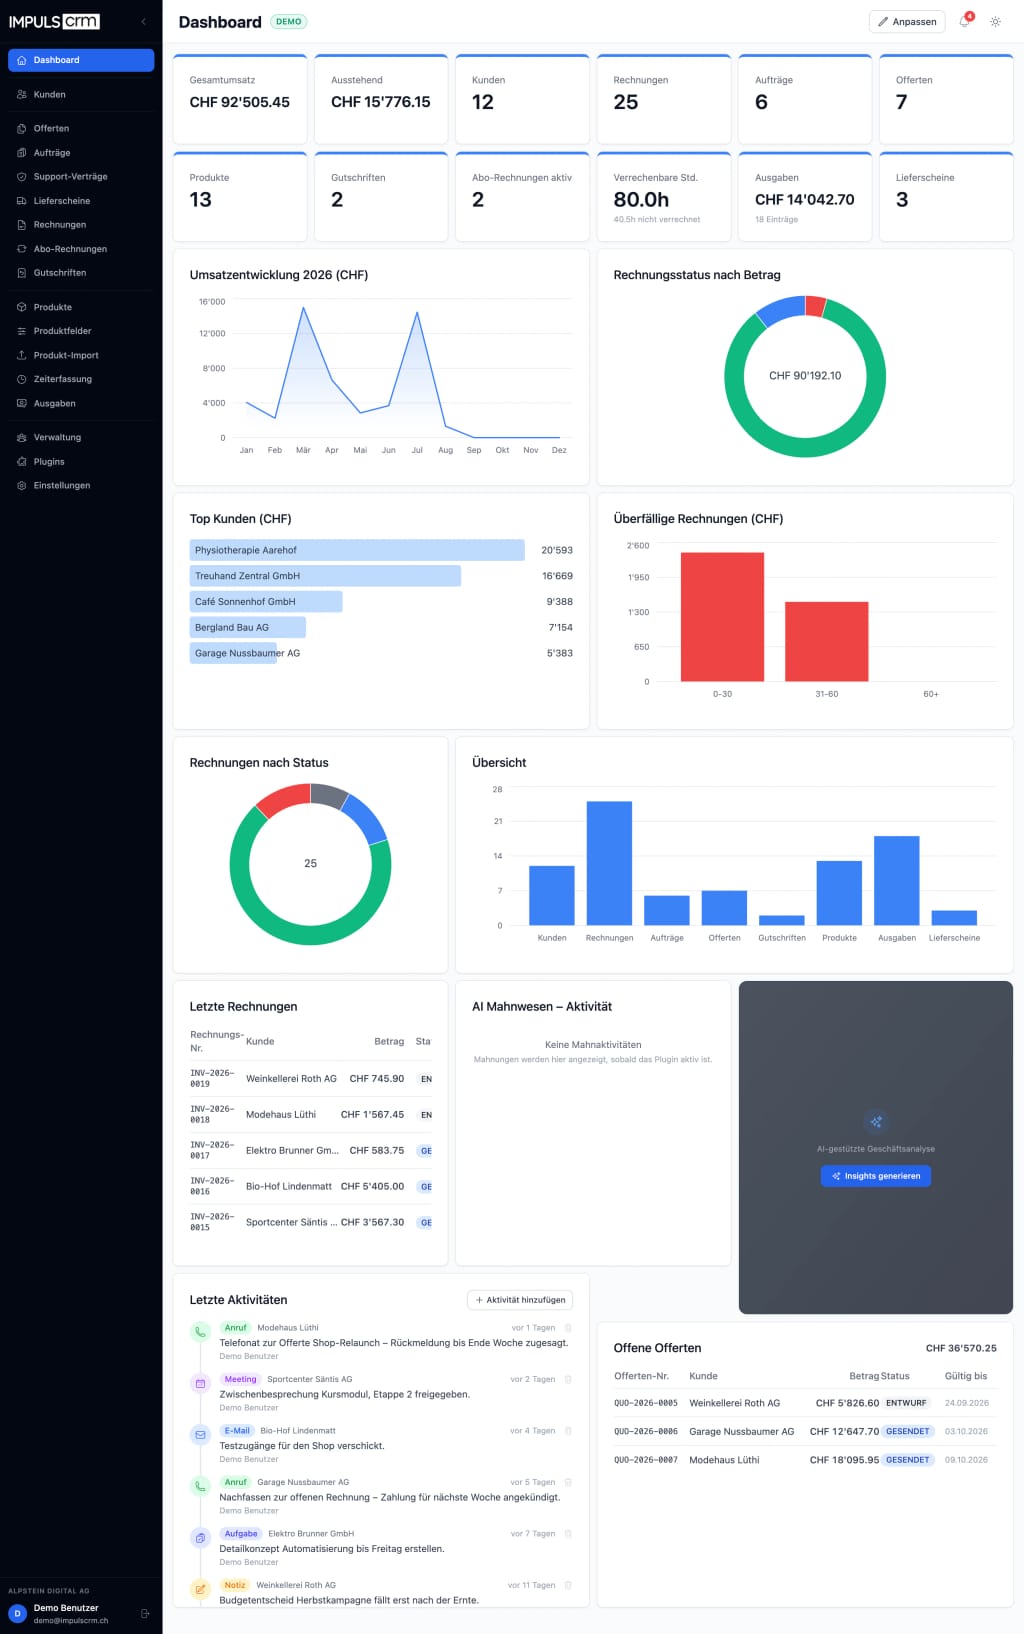Click the note icon for Weinkellerei Roth activity

pos(200,1589)
